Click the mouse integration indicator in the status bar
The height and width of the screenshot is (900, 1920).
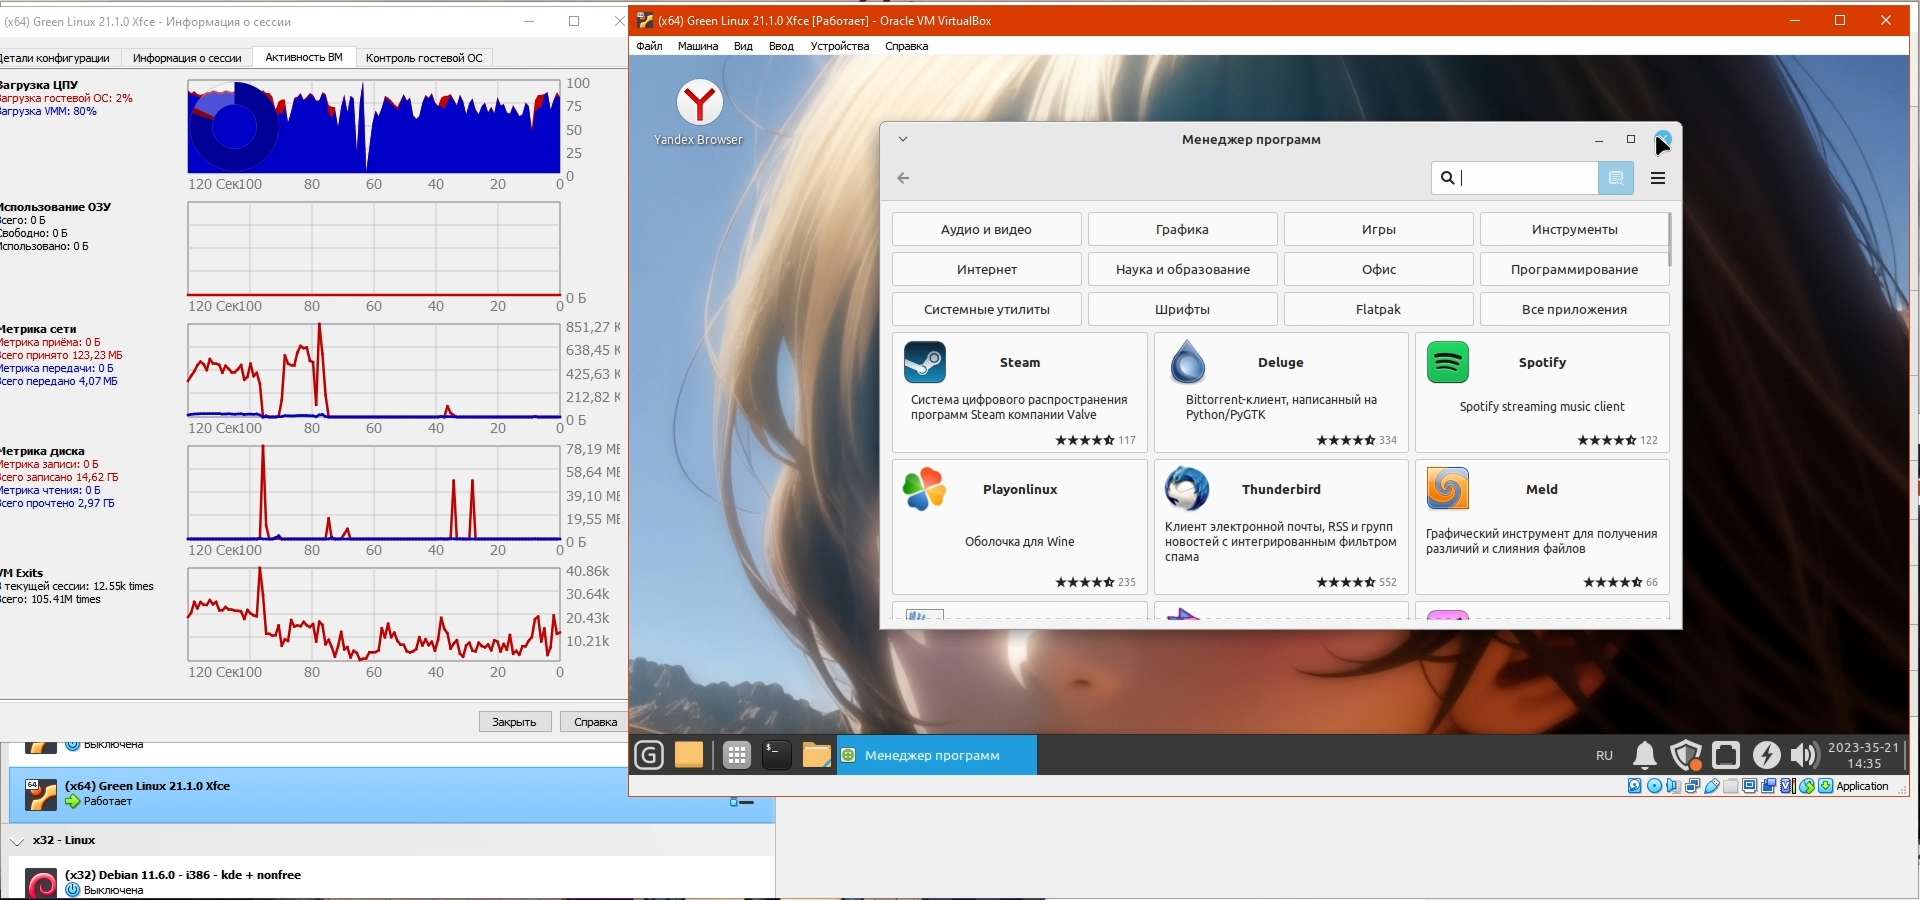point(1807,786)
